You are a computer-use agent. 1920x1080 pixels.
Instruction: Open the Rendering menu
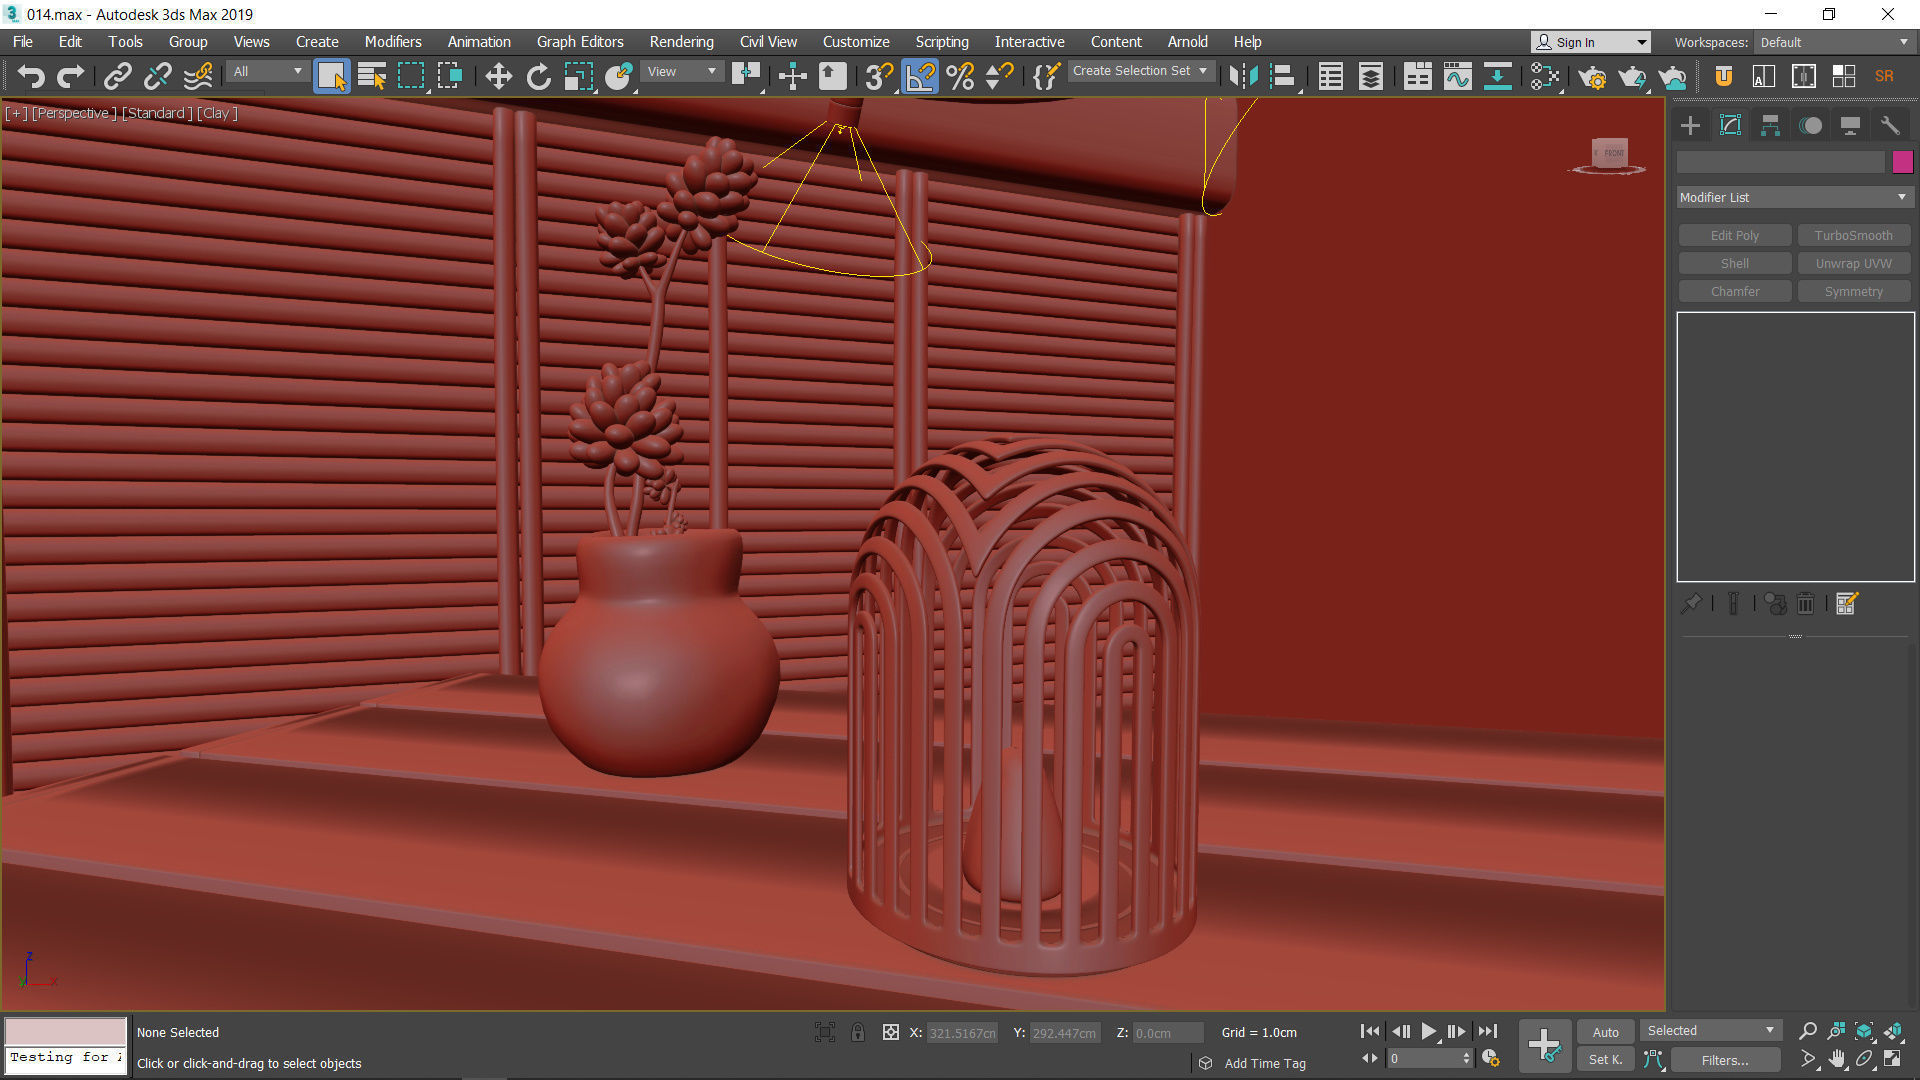pyautogui.click(x=681, y=42)
